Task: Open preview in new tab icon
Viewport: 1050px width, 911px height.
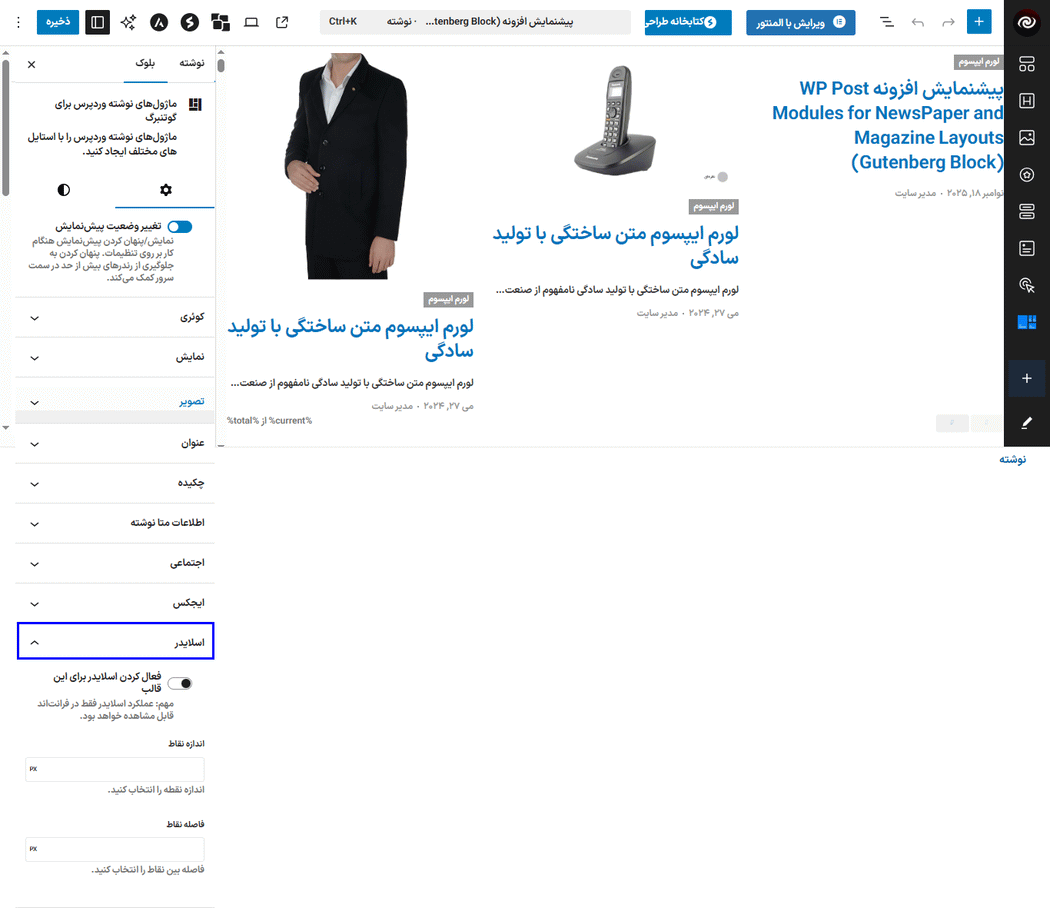Action: coord(283,21)
